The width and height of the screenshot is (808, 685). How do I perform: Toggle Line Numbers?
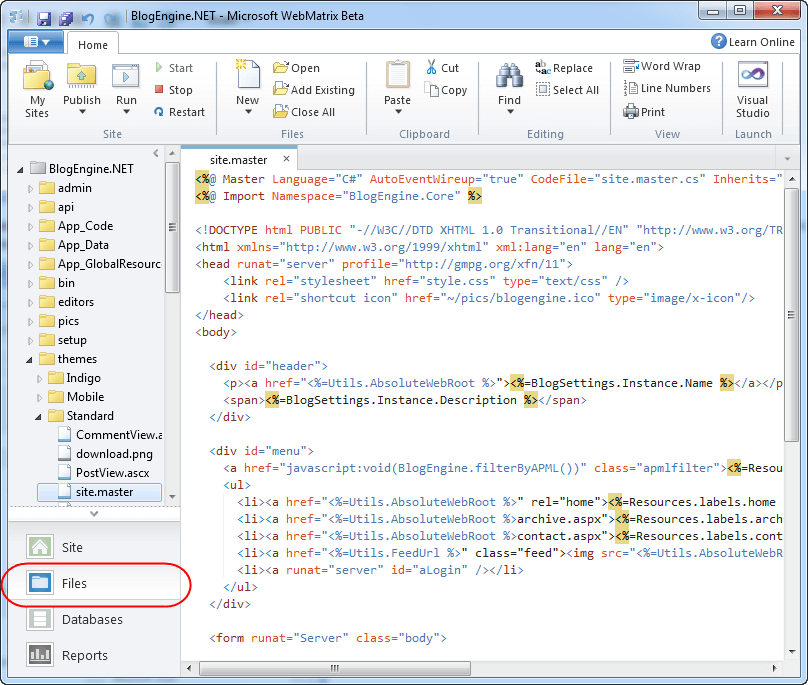click(667, 88)
